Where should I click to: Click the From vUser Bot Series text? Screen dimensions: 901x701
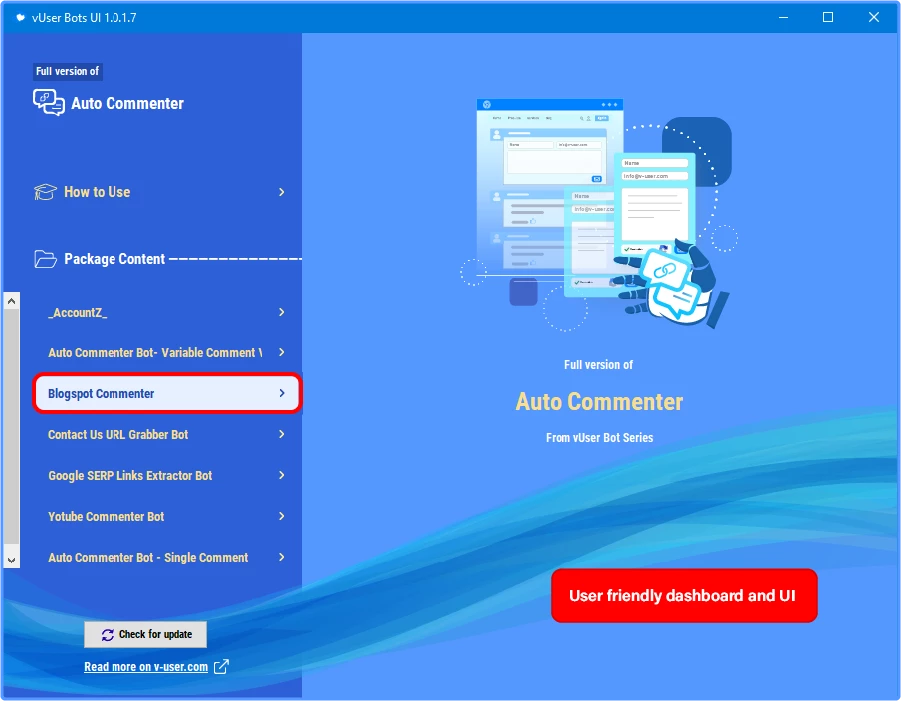pyautogui.click(x=599, y=438)
